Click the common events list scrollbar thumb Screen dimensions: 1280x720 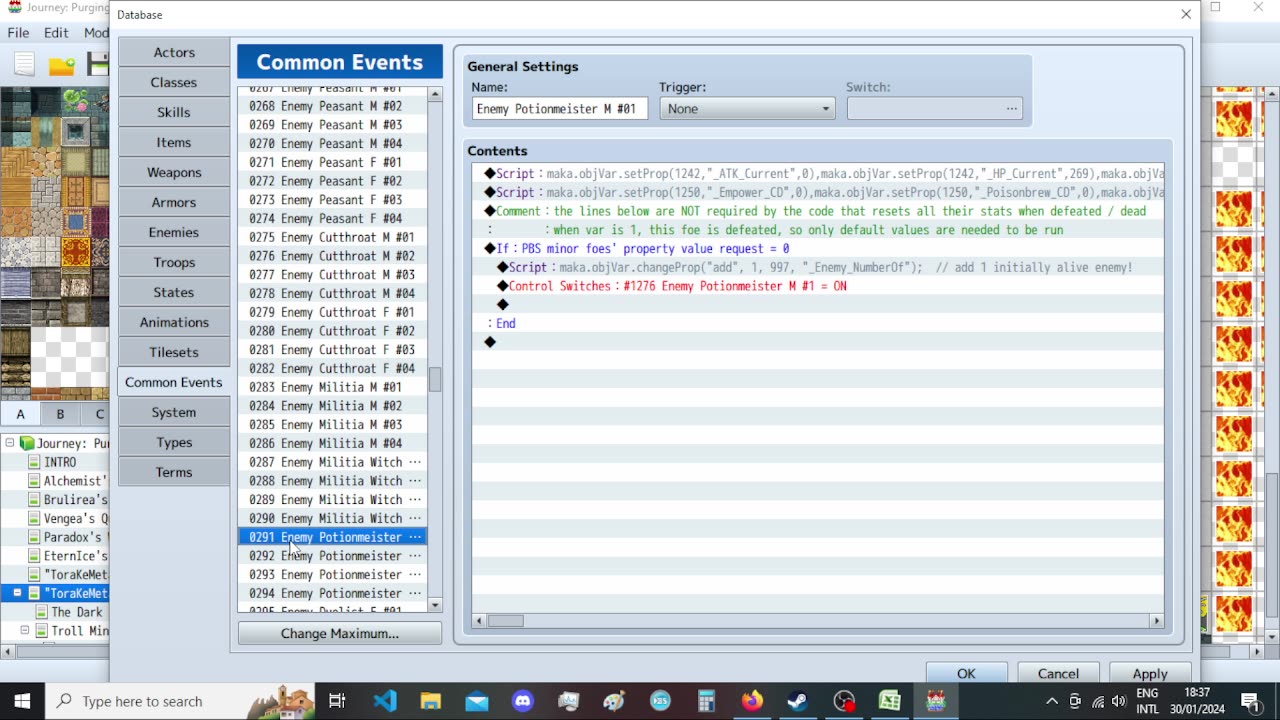[x=435, y=380]
